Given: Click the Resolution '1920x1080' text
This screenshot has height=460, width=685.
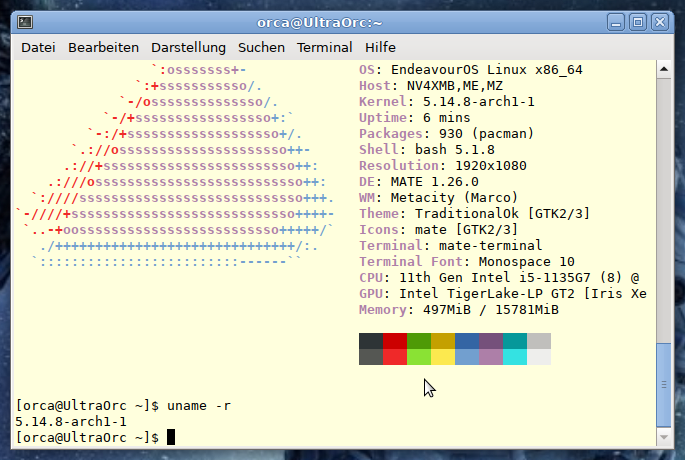Looking at the screenshot, I should click(x=491, y=166).
